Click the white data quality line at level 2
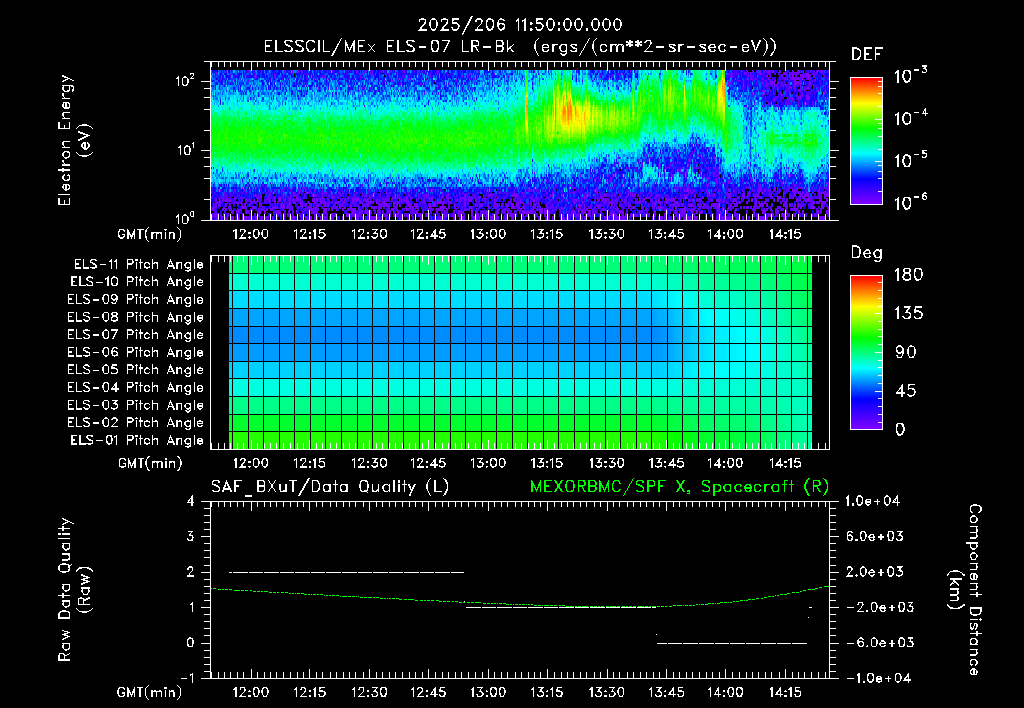This screenshot has height=708, width=1024. pos(346,572)
